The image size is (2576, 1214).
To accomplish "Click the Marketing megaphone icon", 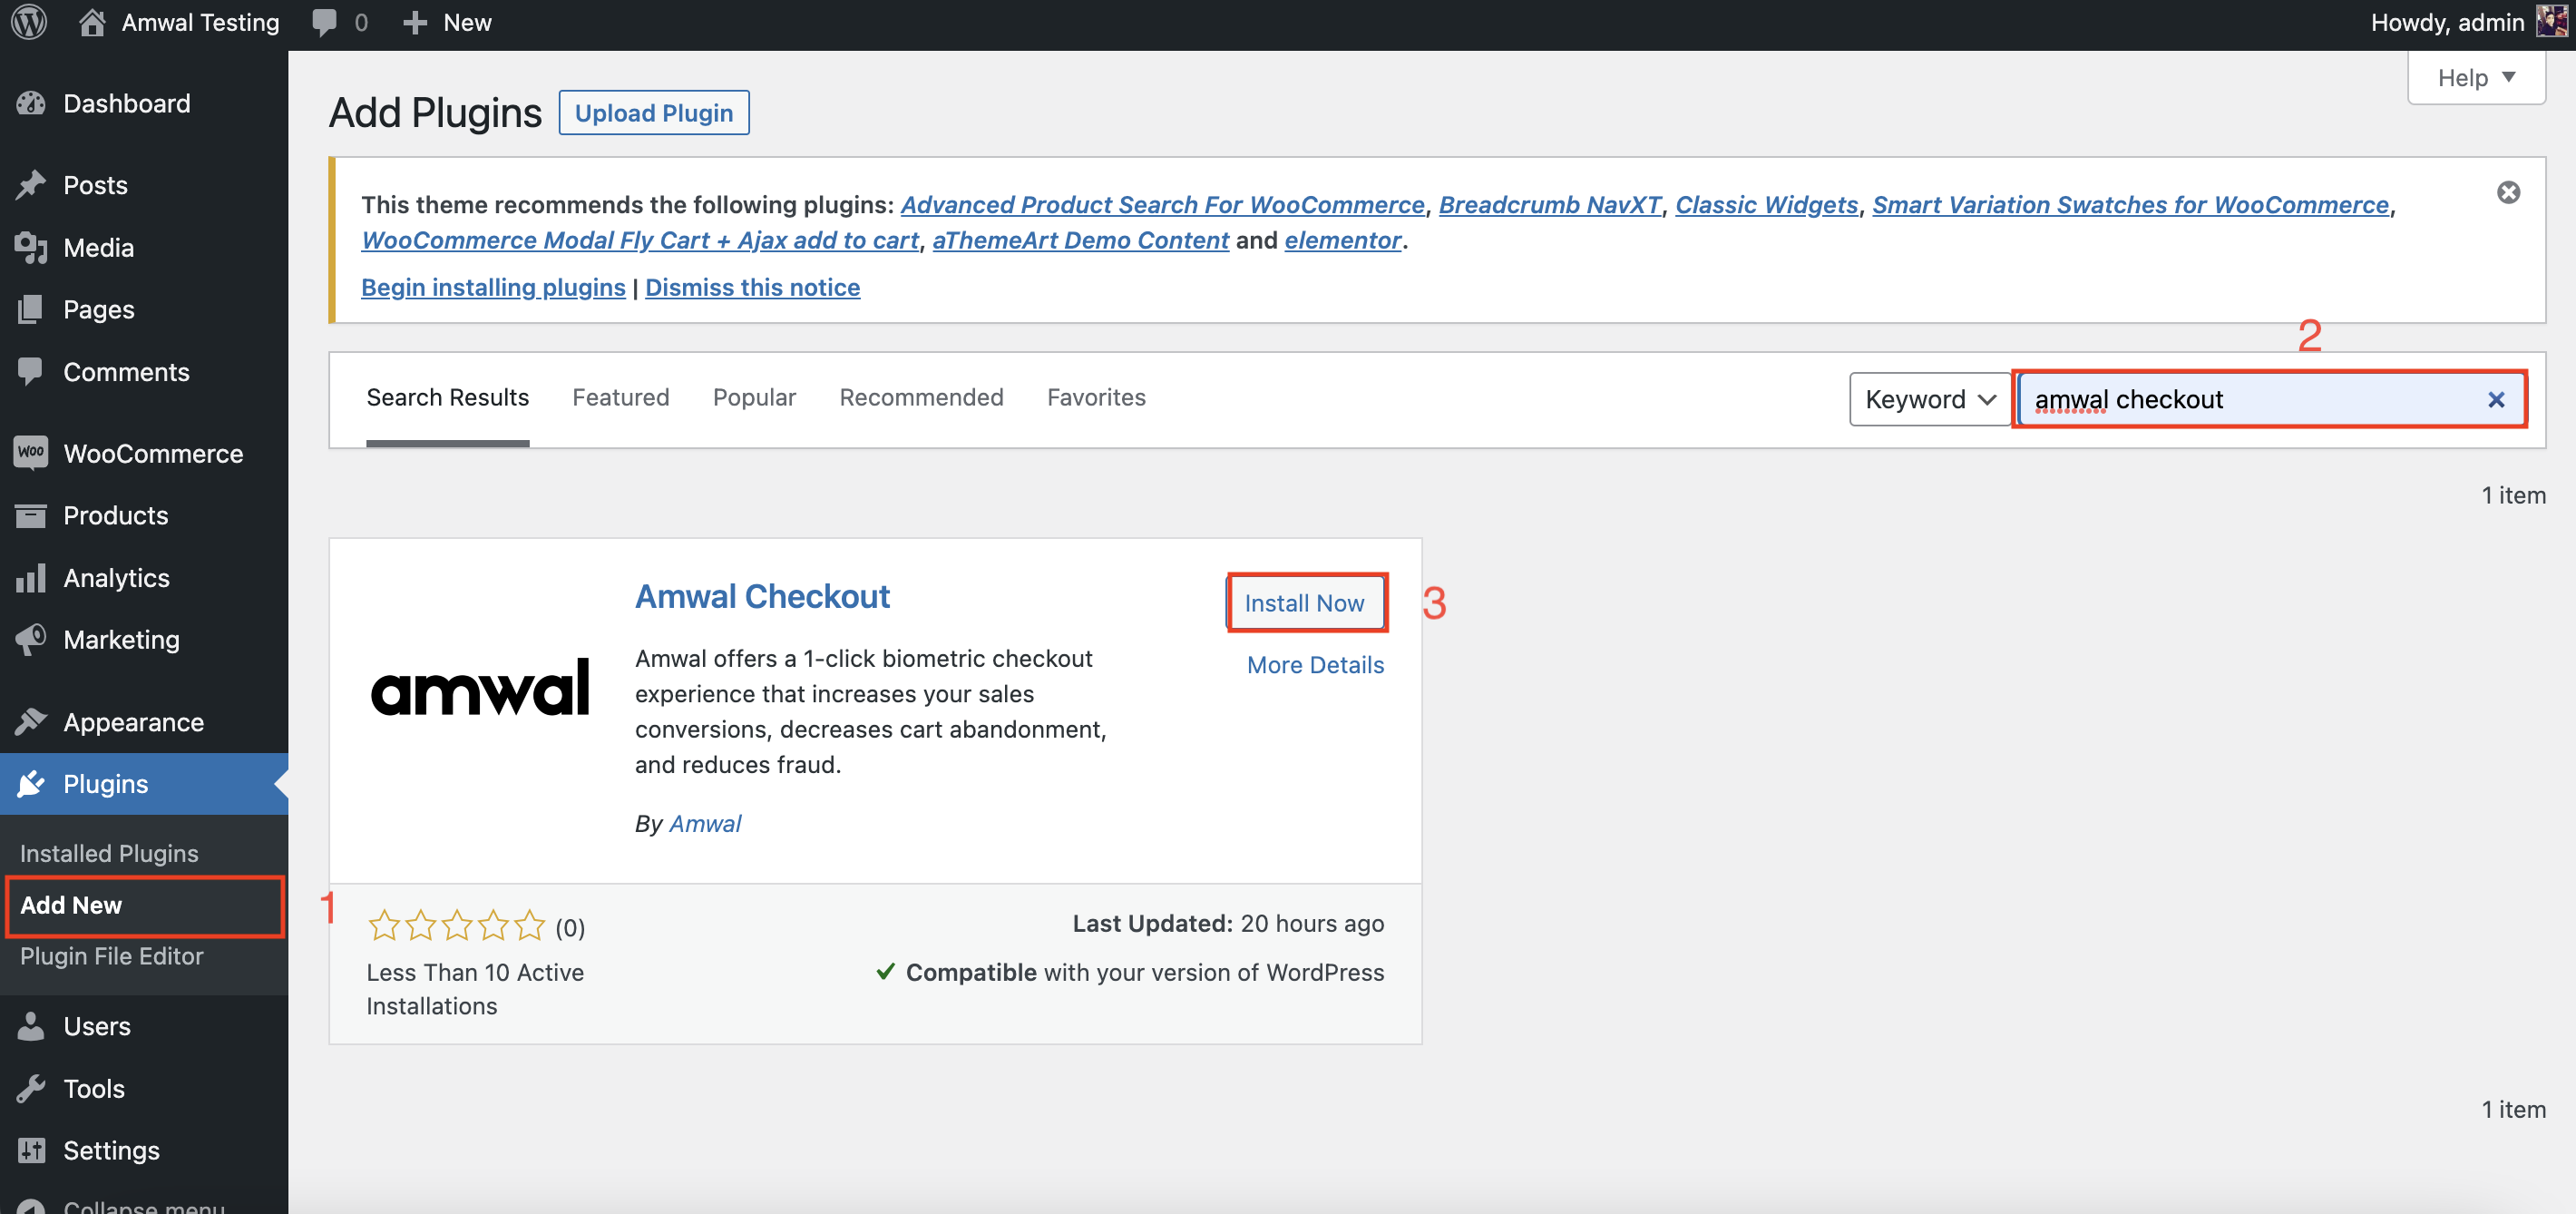I will point(31,639).
